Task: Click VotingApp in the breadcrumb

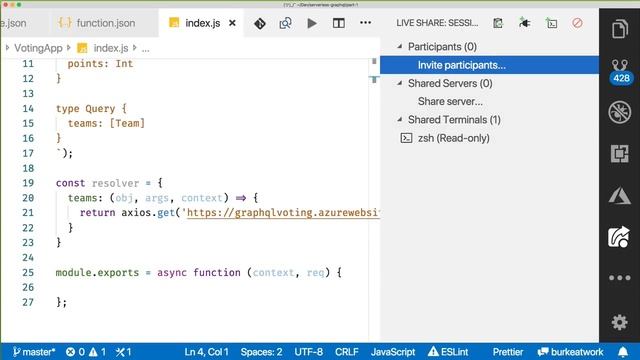Action: tap(38, 48)
